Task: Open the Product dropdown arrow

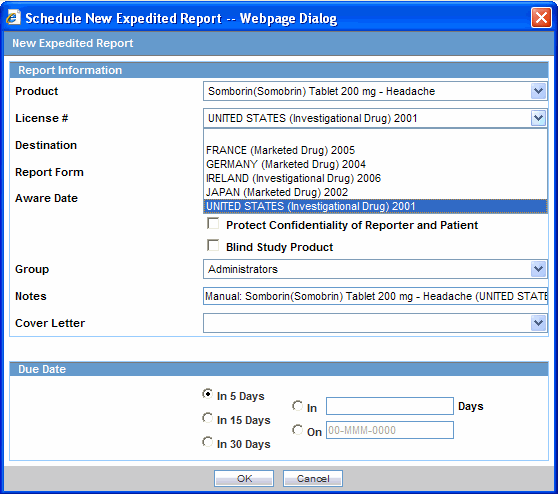Action: click(538, 91)
